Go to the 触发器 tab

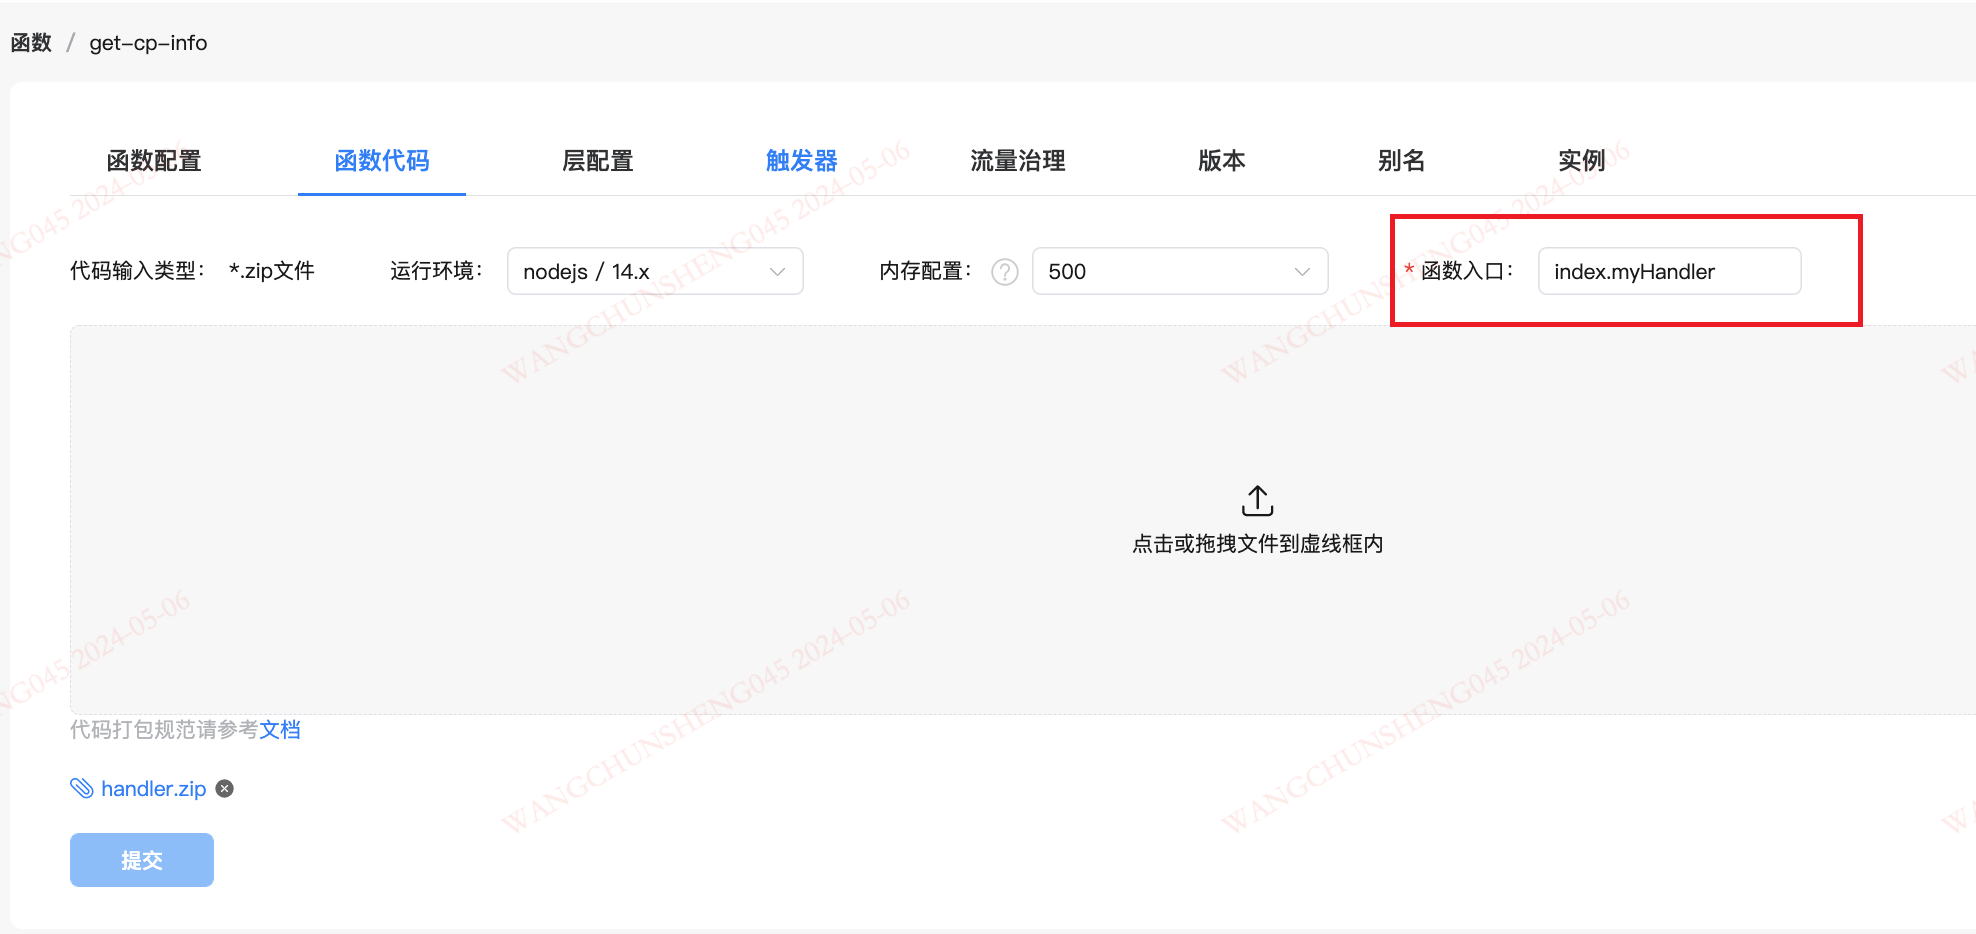click(x=802, y=161)
